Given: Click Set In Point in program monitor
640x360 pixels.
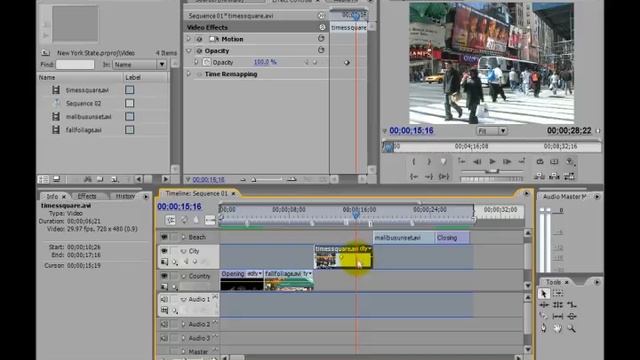Looking at the screenshot, I should (413, 162).
